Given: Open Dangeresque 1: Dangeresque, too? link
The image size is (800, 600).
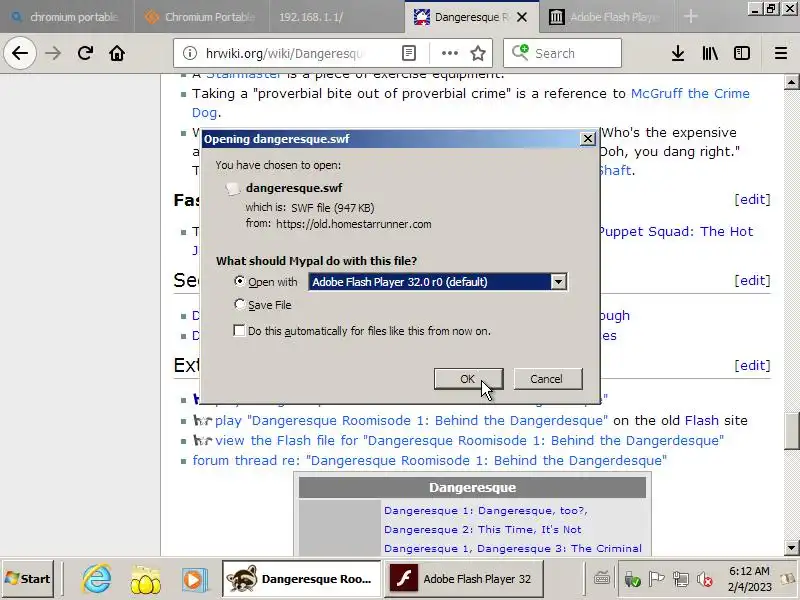Looking at the screenshot, I should (x=486, y=510).
